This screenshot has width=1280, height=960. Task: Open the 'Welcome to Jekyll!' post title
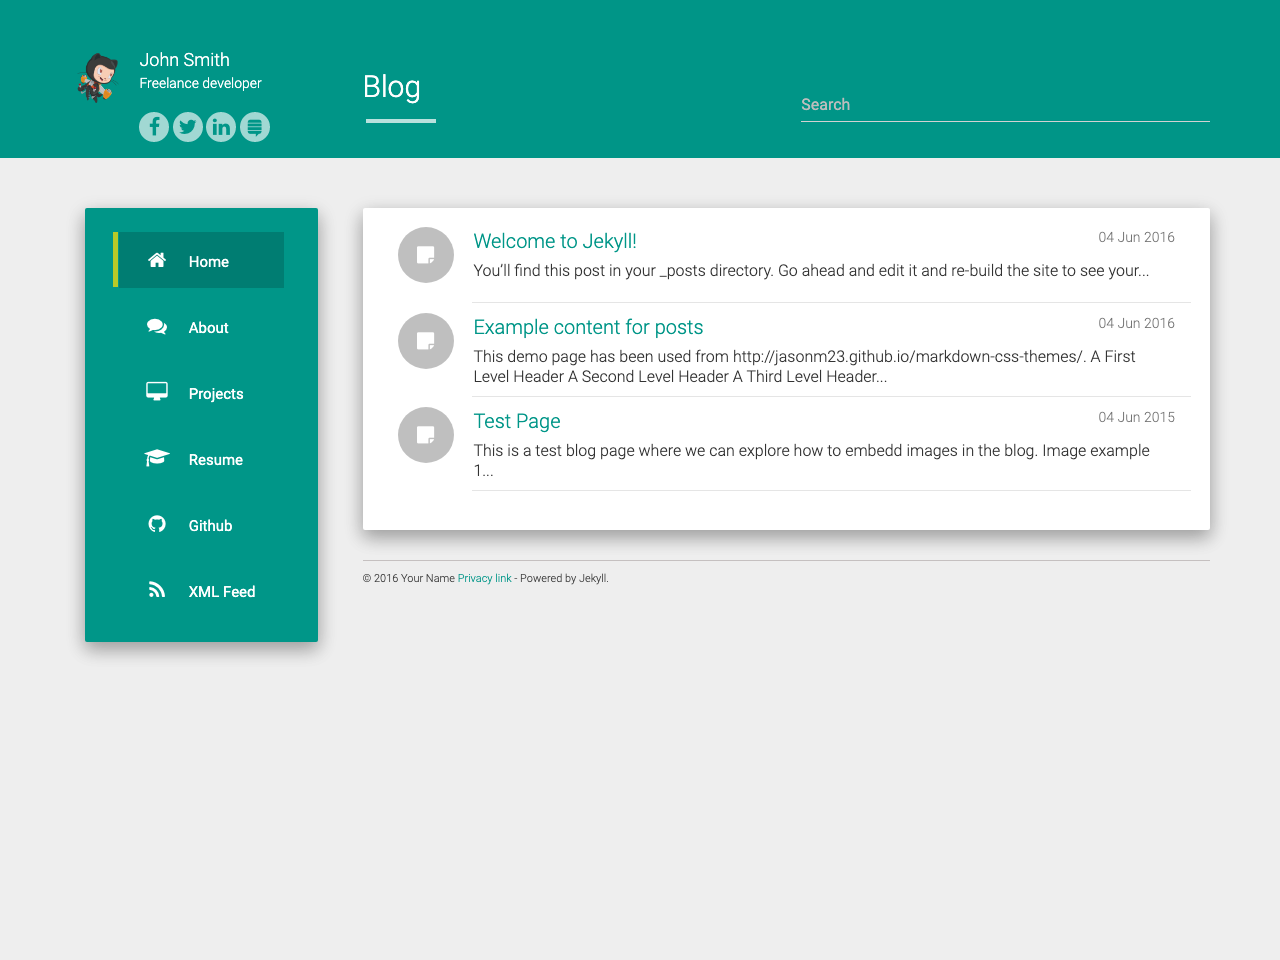tap(555, 241)
